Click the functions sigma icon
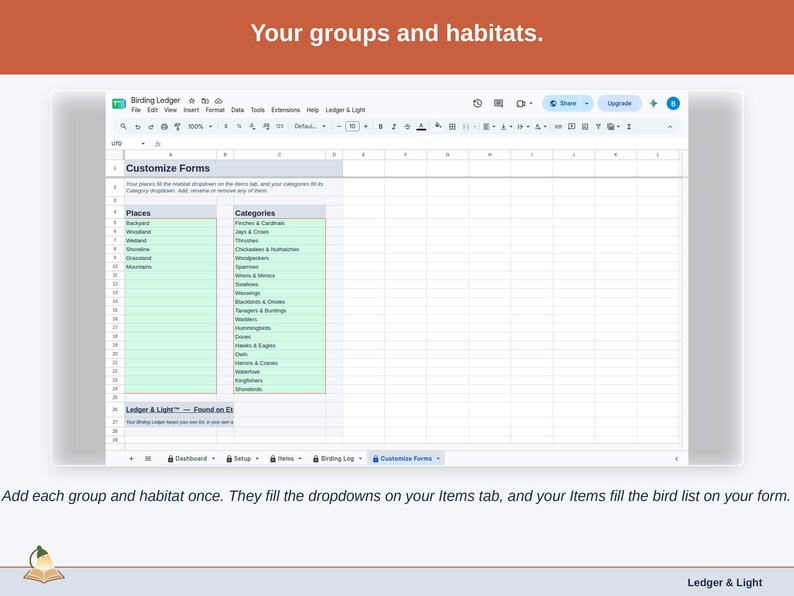This screenshot has height=596, width=794. tap(629, 127)
